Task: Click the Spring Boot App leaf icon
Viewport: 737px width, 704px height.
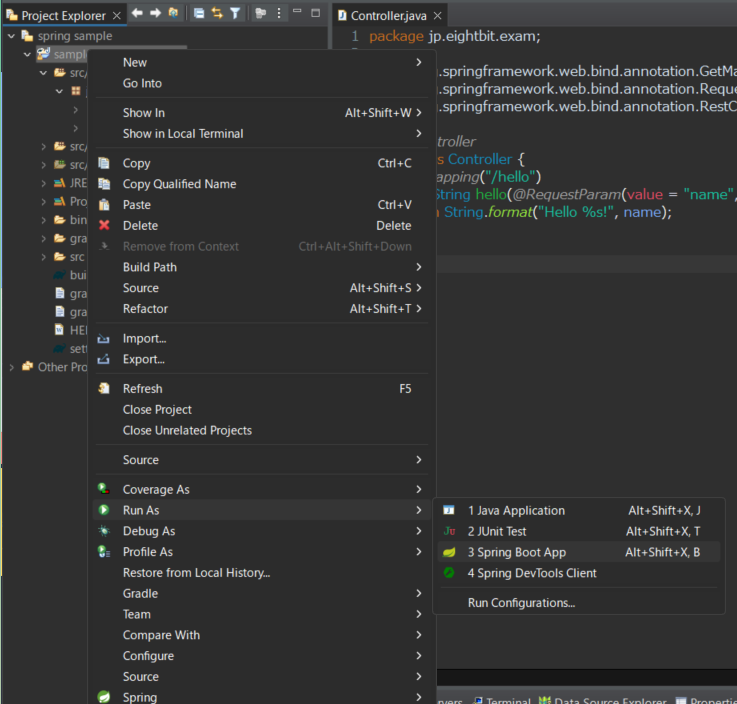Action: pos(449,552)
